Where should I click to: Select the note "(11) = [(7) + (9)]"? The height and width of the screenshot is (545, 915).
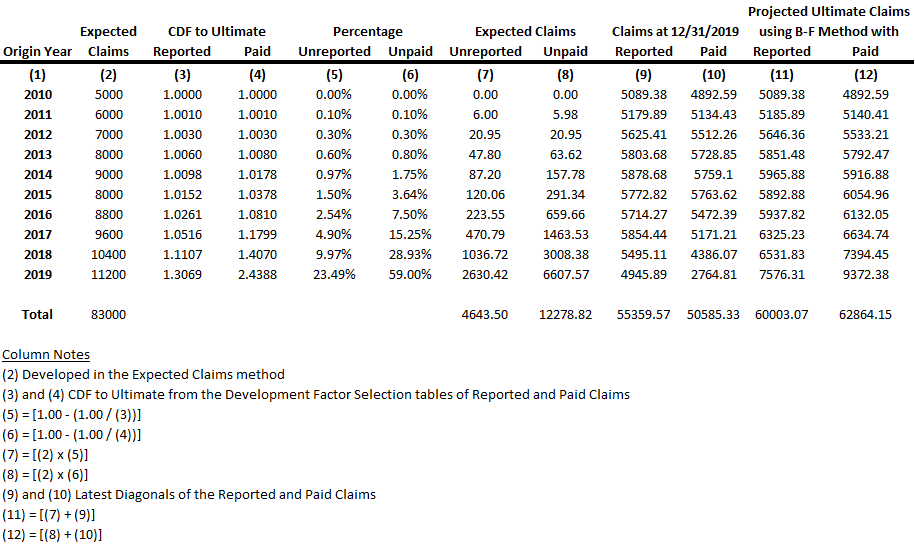[x=53, y=514]
